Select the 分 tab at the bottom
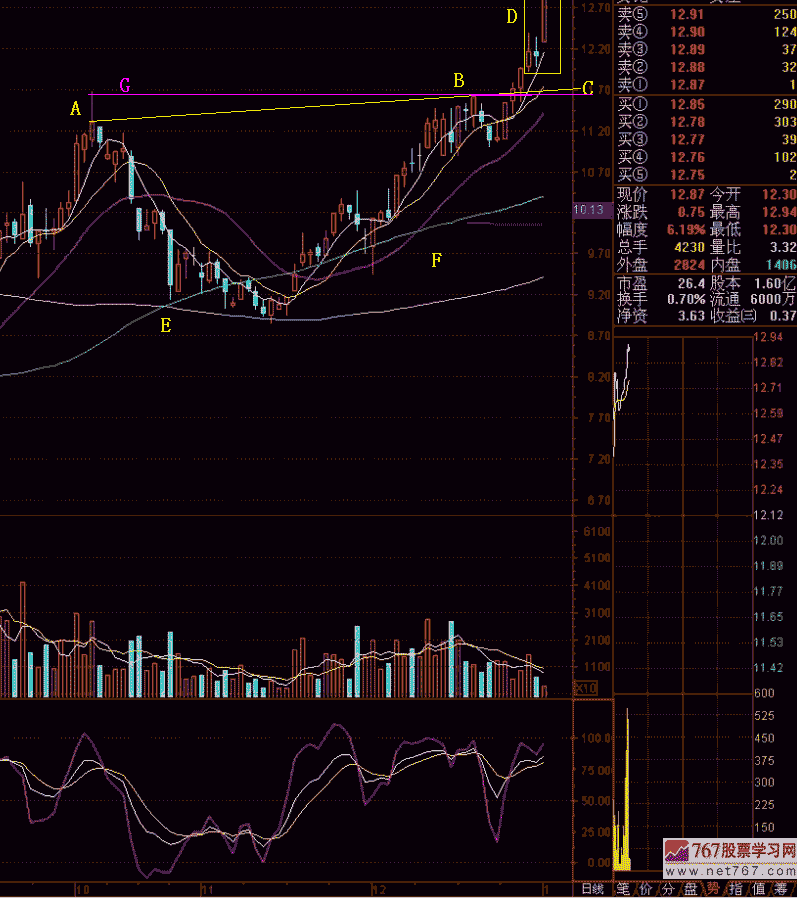This screenshot has height=898, width=797. pos(668,888)
